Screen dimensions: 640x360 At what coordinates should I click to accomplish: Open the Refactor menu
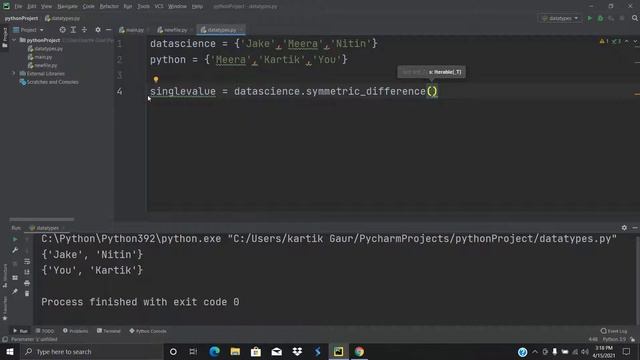pos(109,7)
